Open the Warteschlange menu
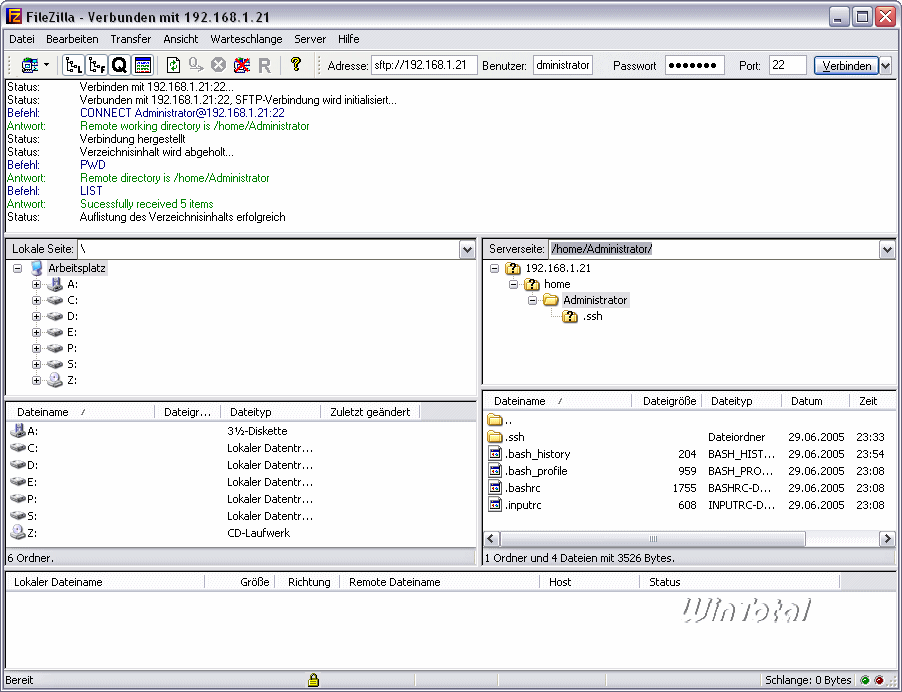This screenshot has width=902, height=692. pos(246,39)
